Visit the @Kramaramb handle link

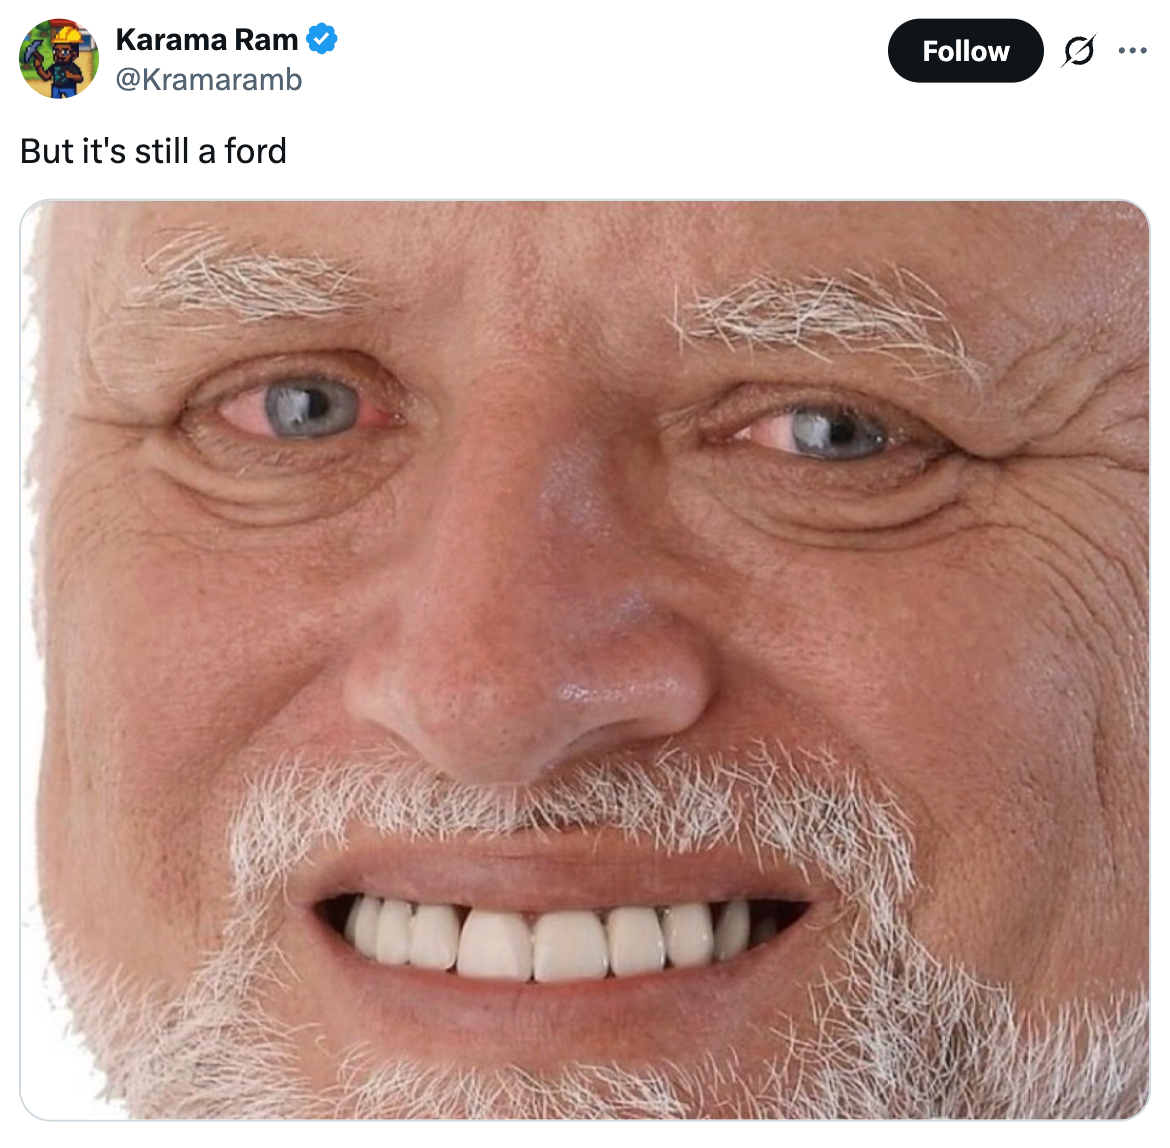click(209, 79)
